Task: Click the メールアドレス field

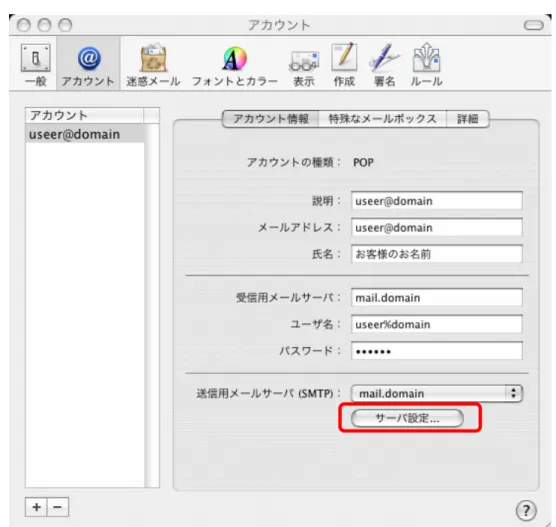Action: tap(437, 227)
